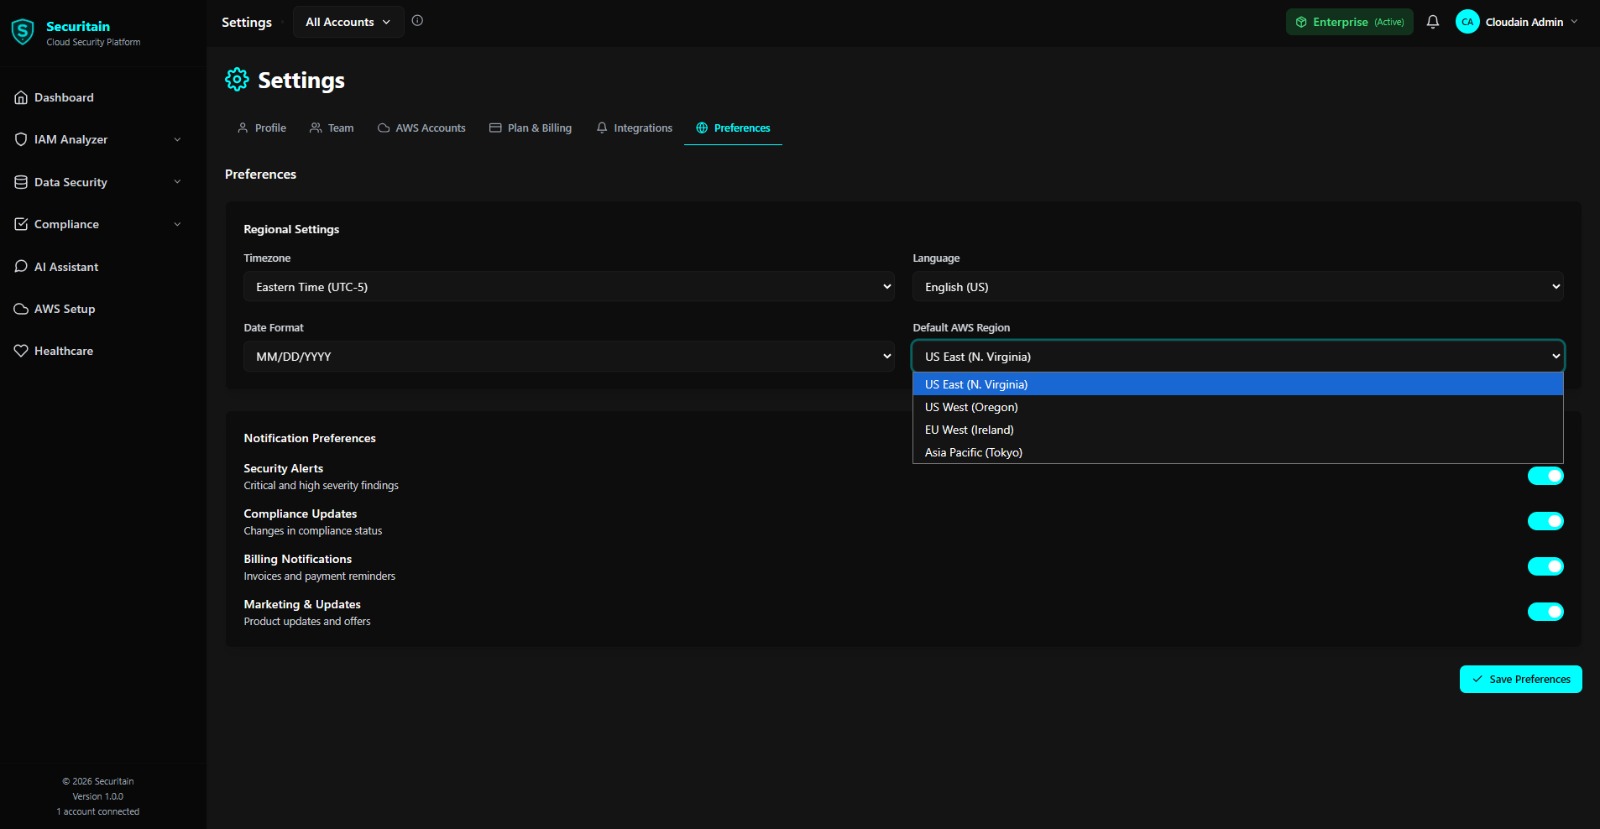Click the Regional Settings heading
The width and height of the screenshot is (1600, 829).
point(291,229)
